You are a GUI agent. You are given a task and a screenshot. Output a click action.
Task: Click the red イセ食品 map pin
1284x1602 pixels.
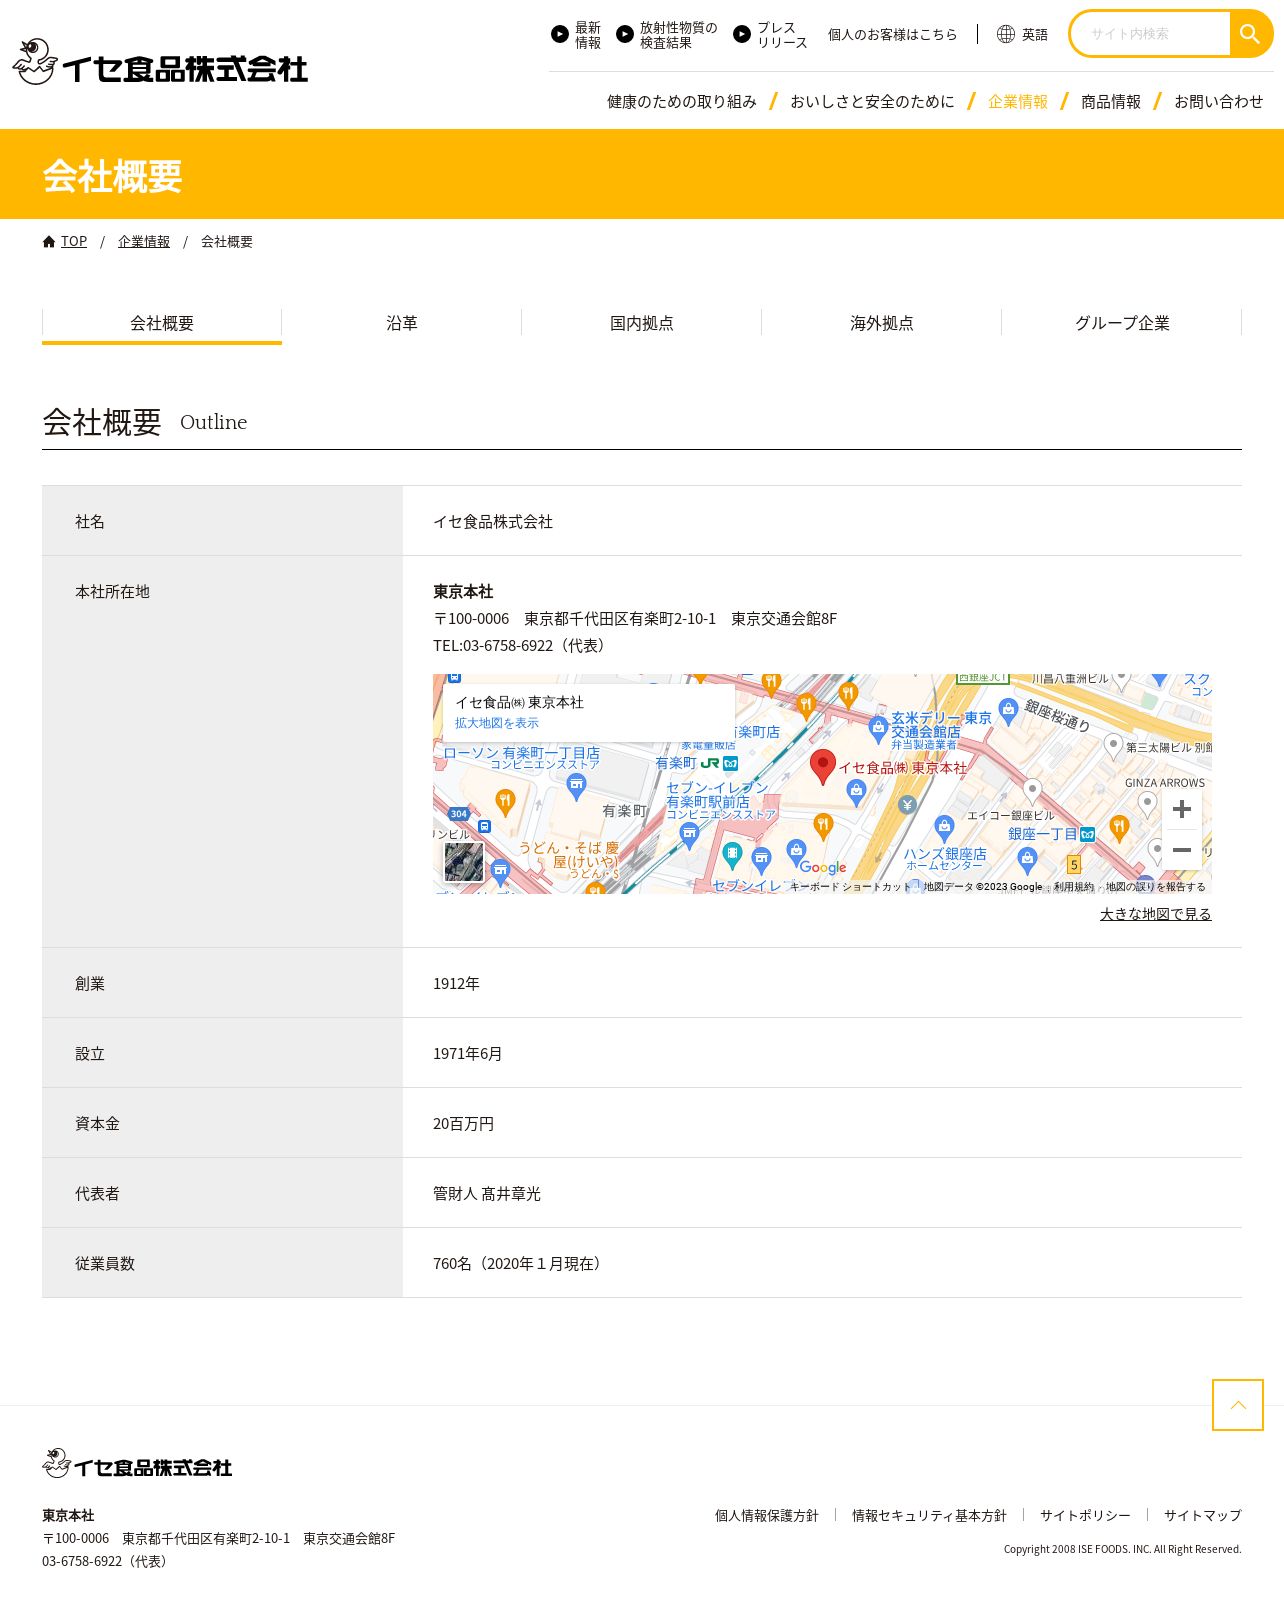822,767
